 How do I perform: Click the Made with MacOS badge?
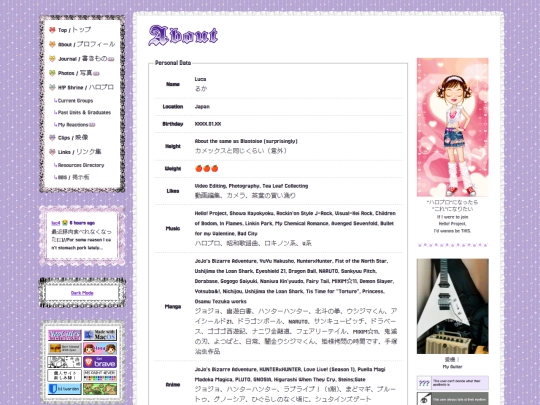tap(100, 335)
